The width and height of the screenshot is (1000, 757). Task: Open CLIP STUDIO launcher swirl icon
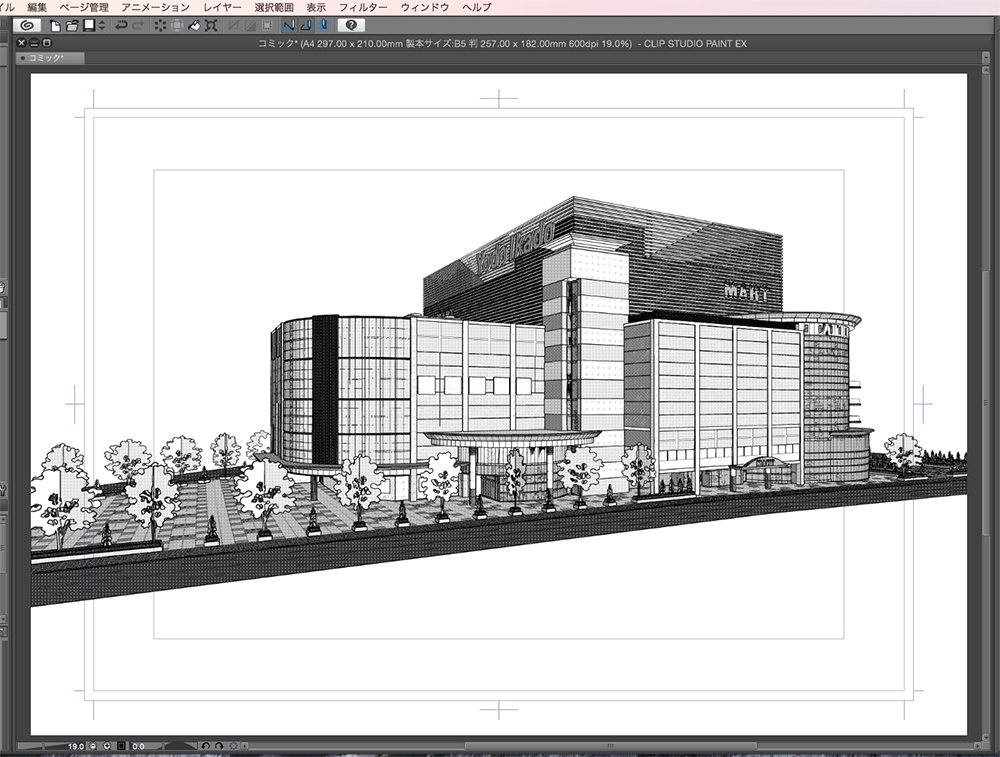click(x=27, y=26)
